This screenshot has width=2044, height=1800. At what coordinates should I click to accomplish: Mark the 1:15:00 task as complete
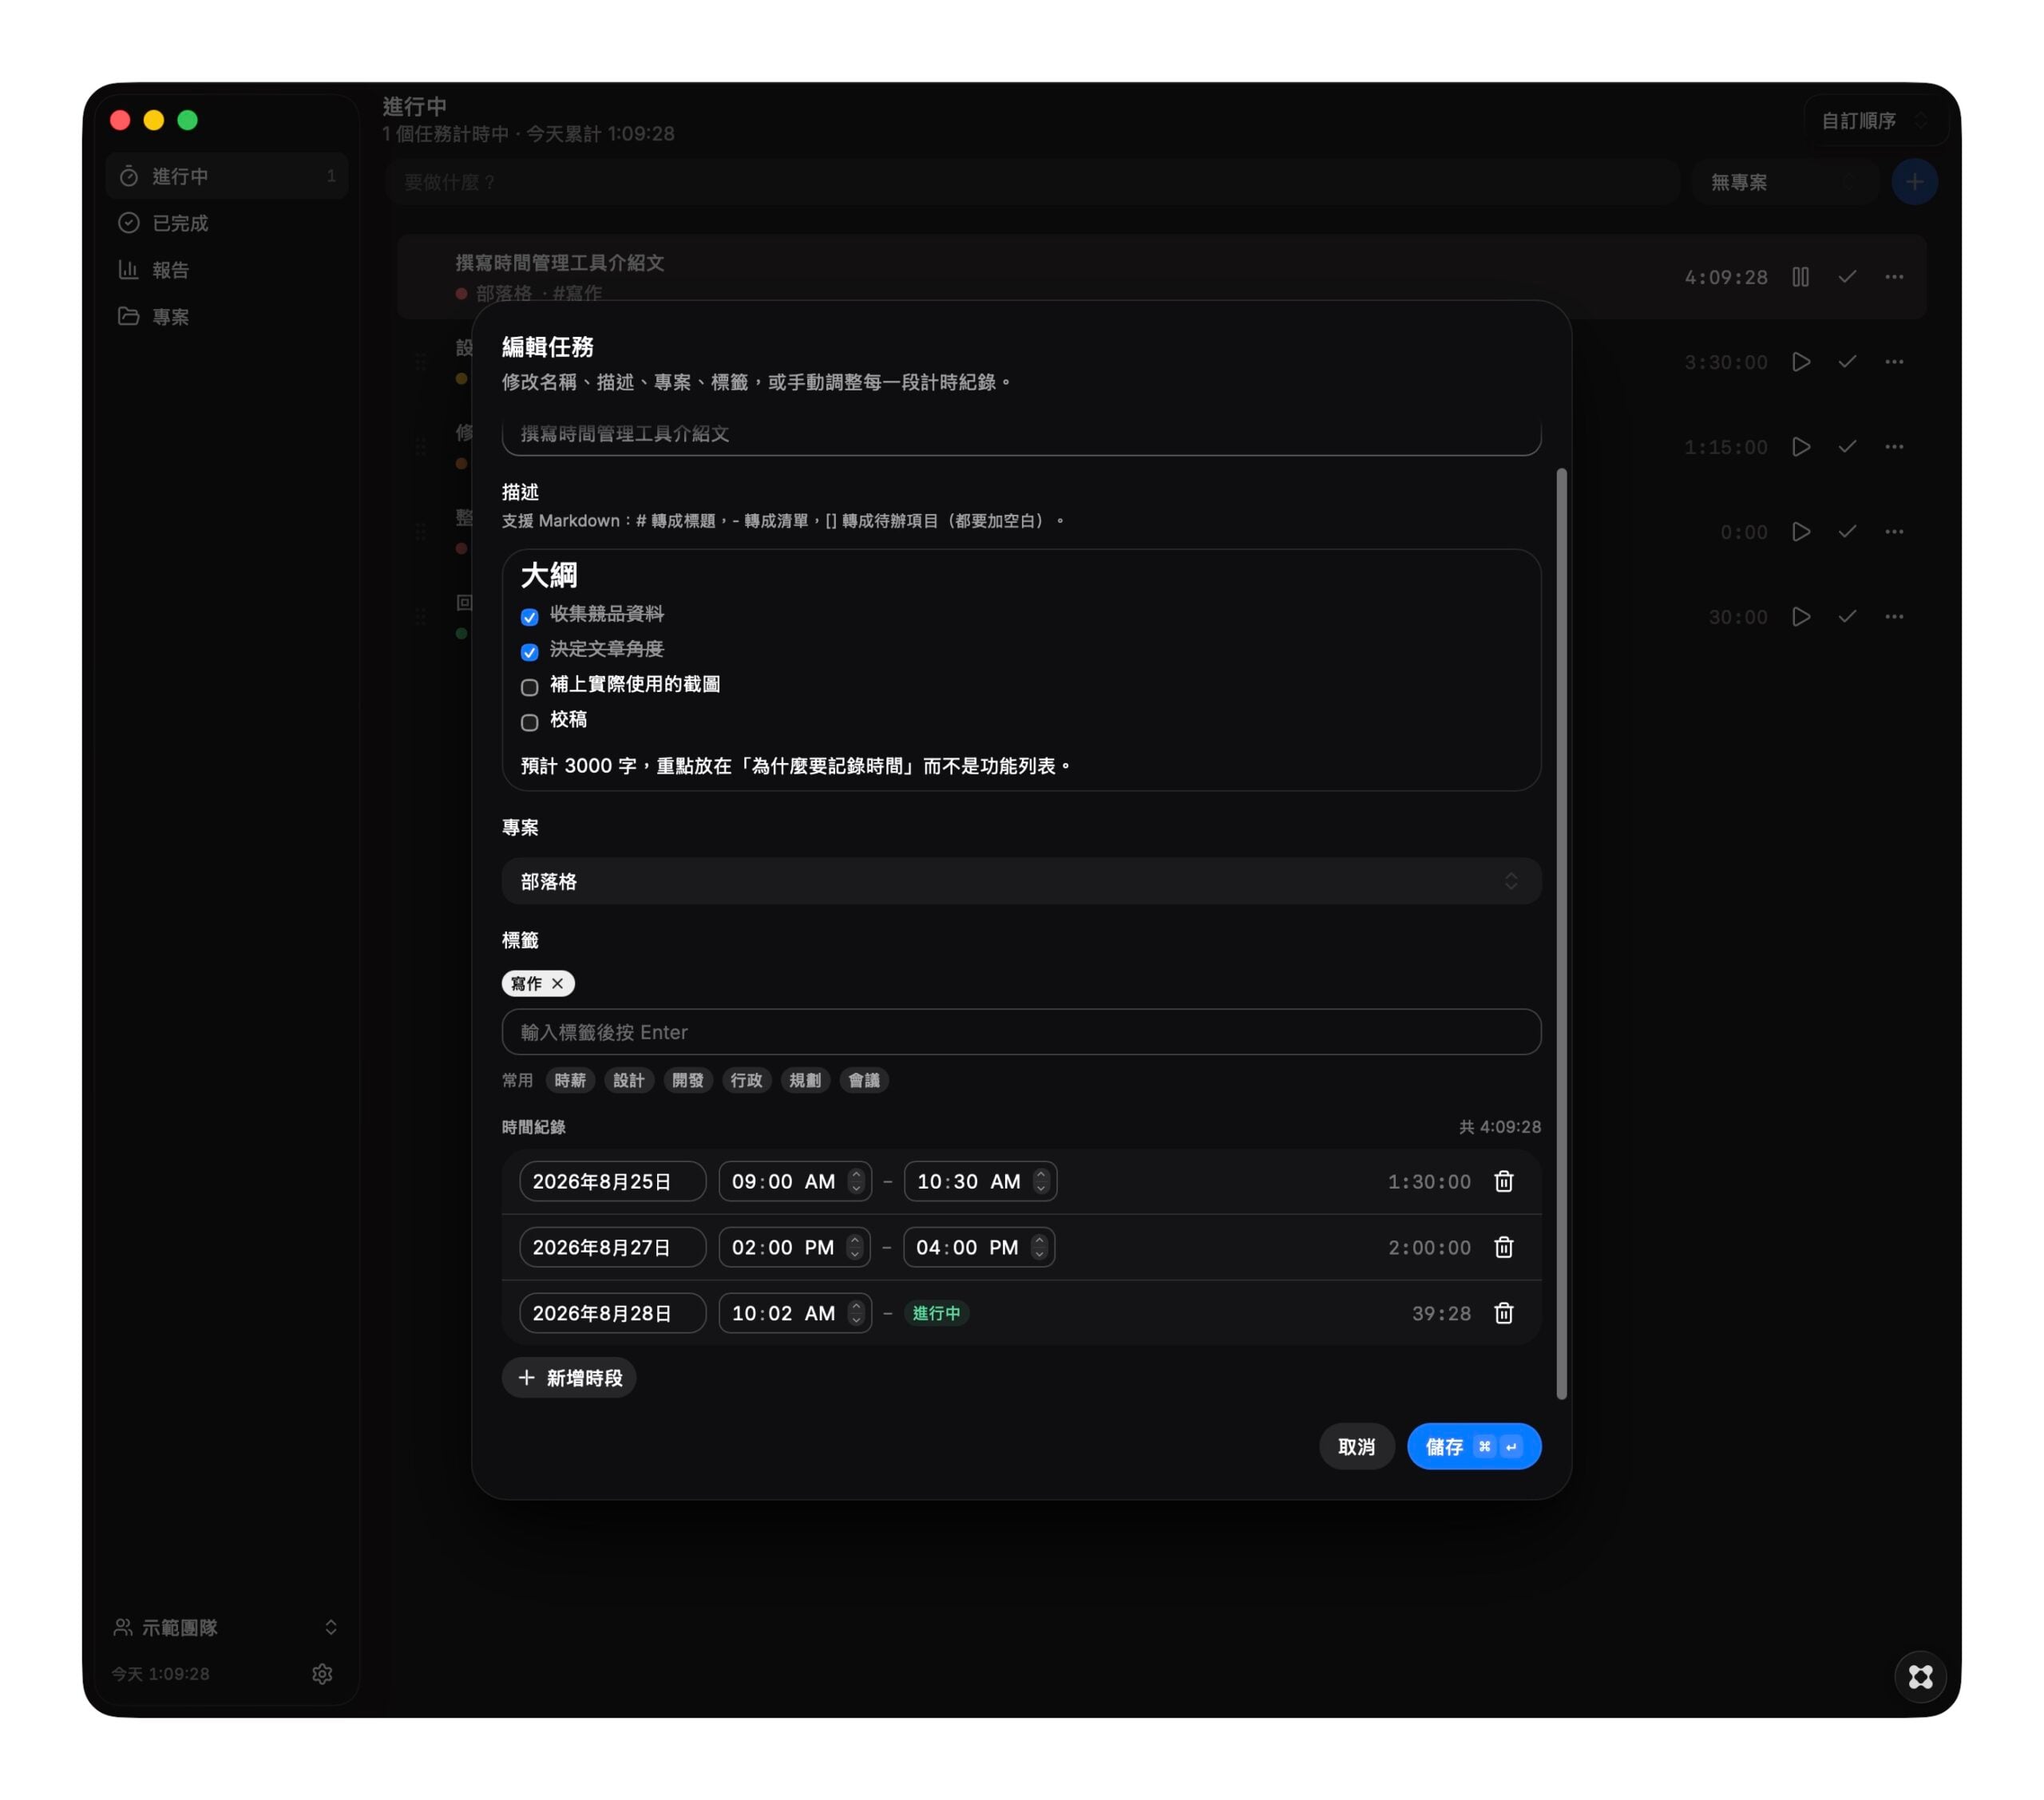1847,447
